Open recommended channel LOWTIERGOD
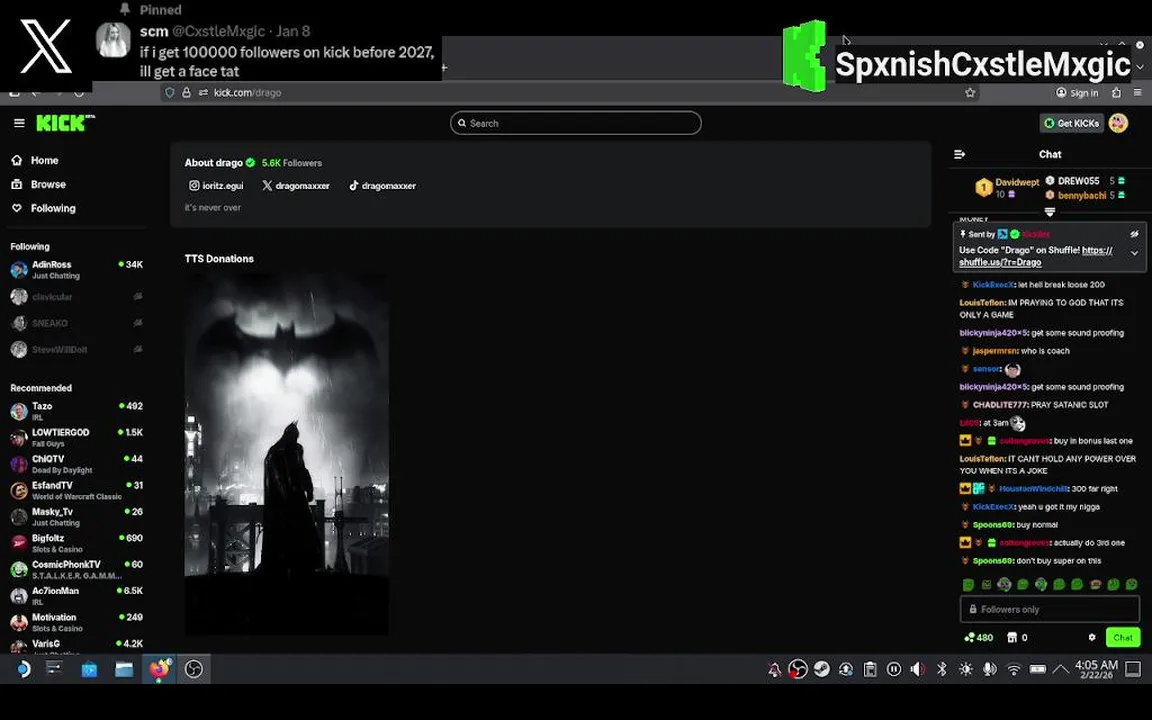Viewport: 1152px width, 720px height. pos(76,437)
